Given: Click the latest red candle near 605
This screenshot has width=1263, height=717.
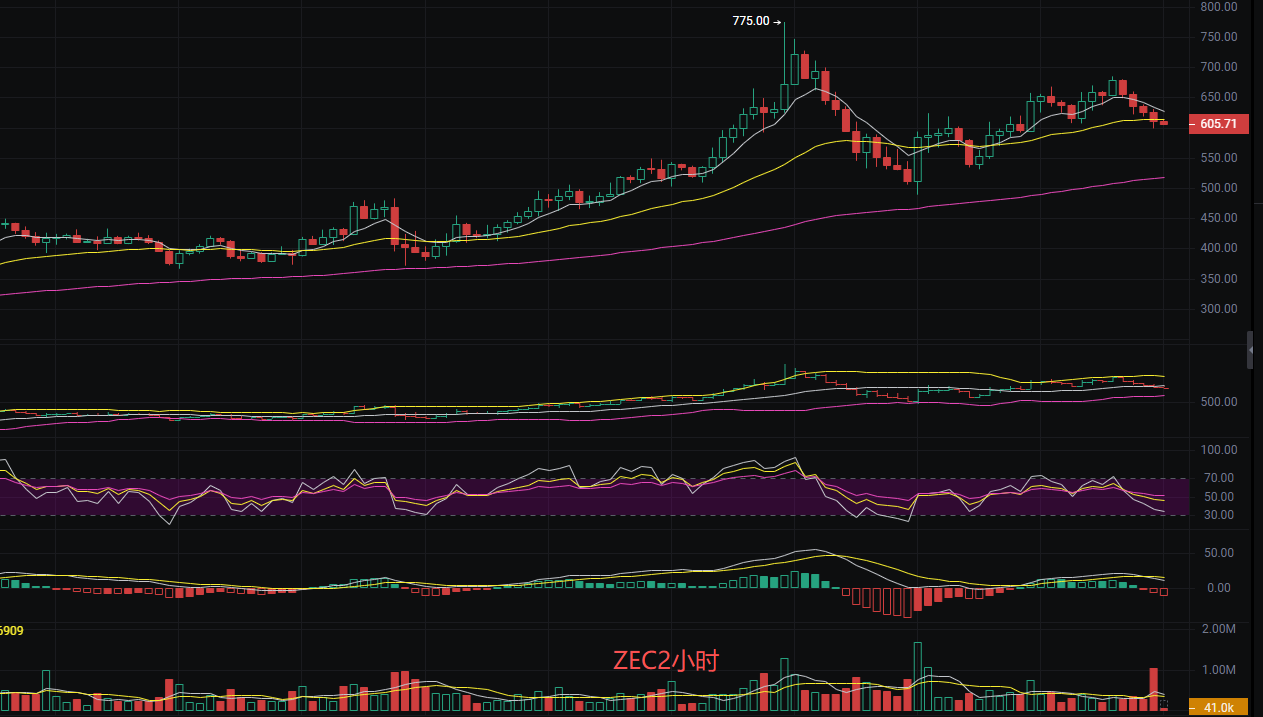Looking at the screenshot, I should pyautogui.click(x=1163, y=122).
